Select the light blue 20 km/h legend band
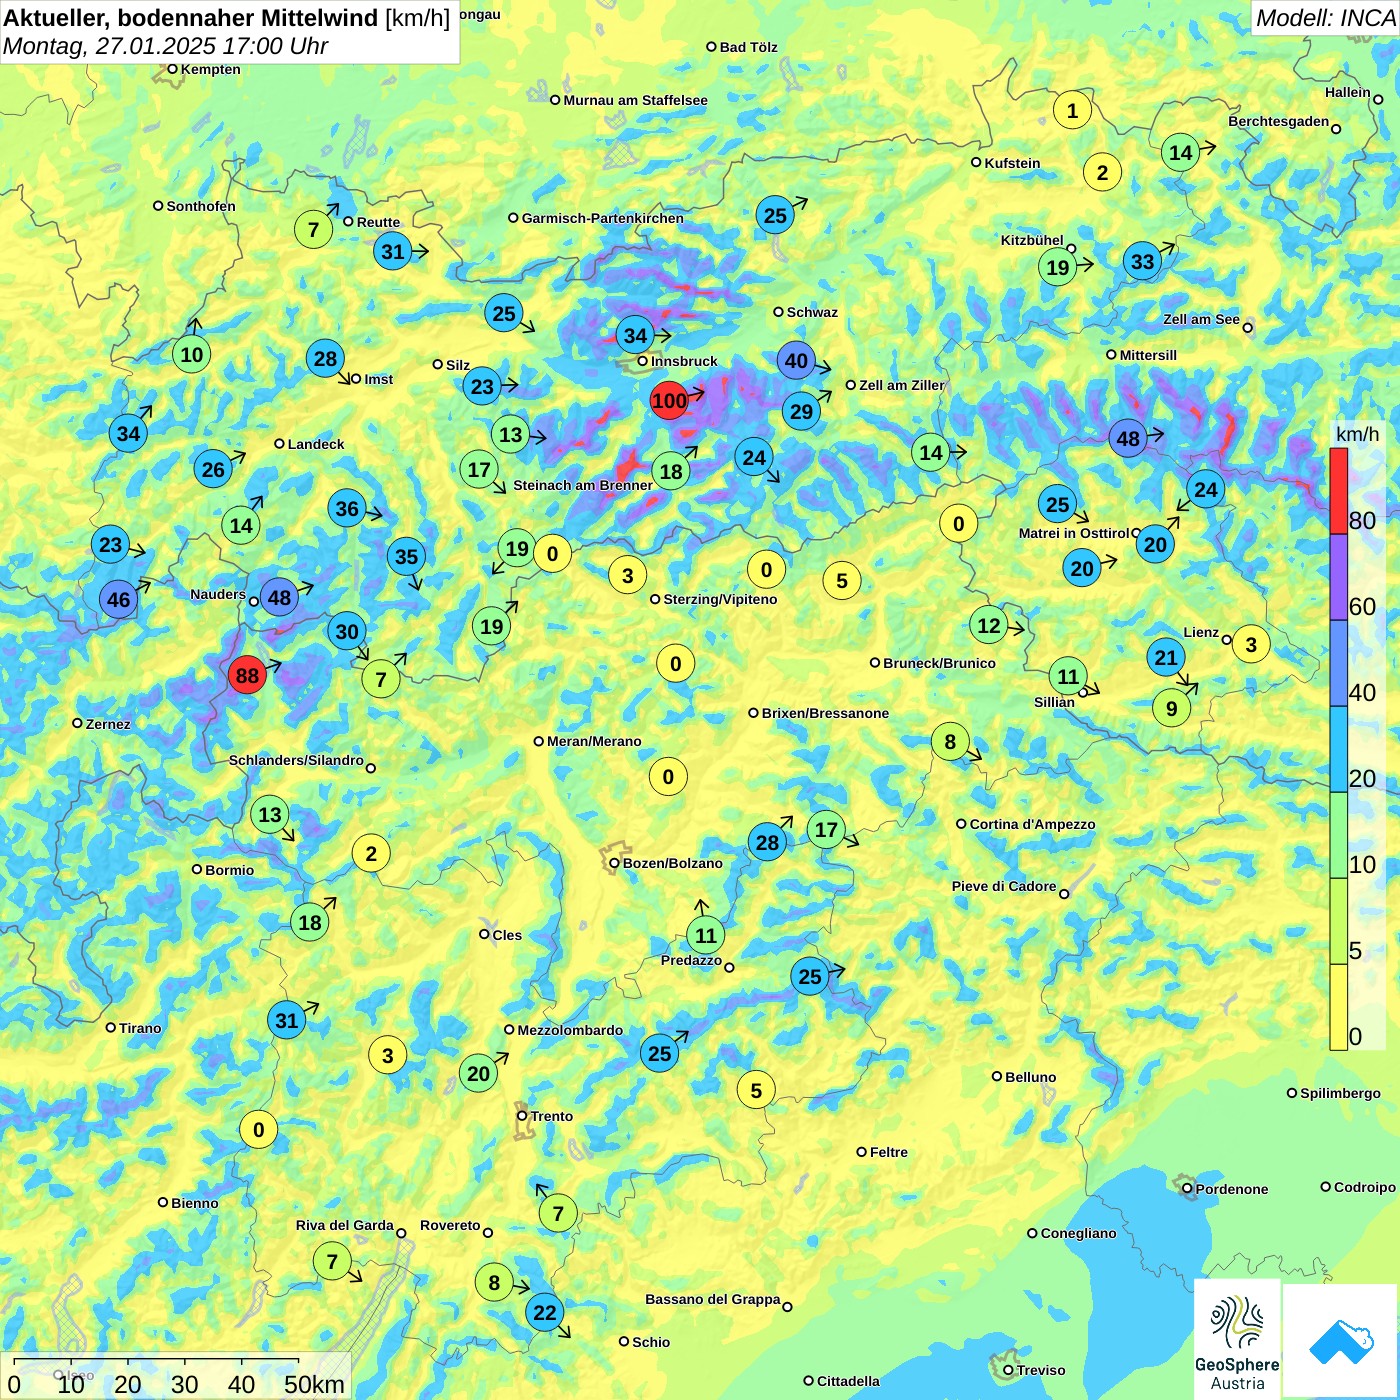1400x1400 pixels. [x=1339, y=749]
